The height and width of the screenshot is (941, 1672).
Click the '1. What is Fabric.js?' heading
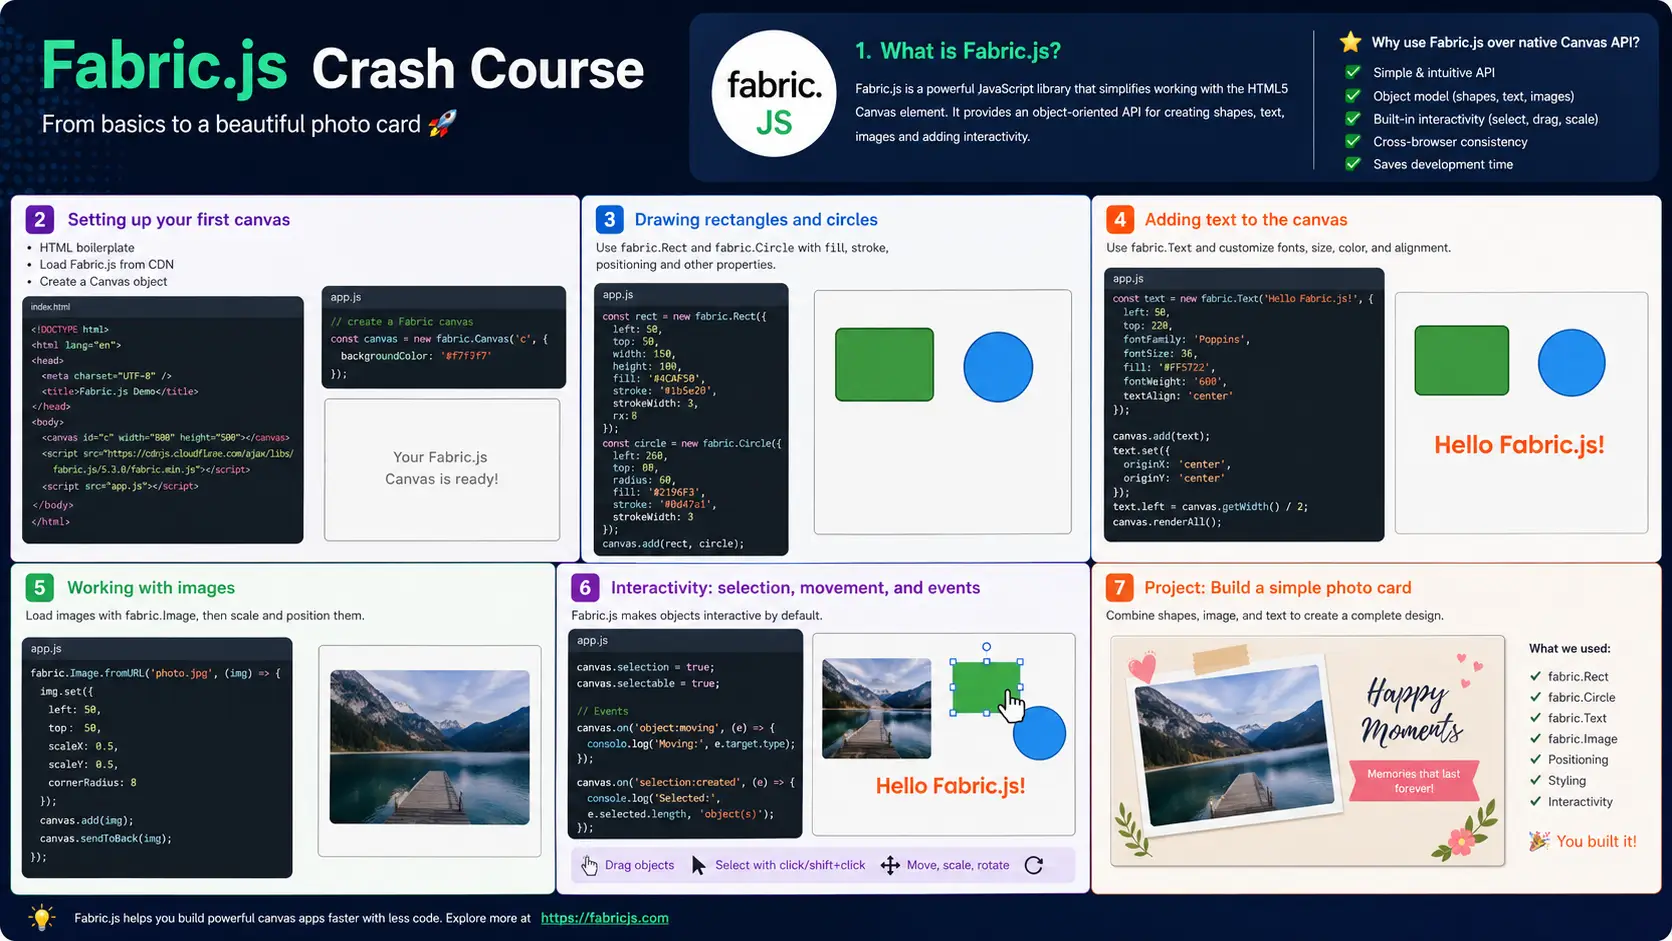[x=958, y=51]
